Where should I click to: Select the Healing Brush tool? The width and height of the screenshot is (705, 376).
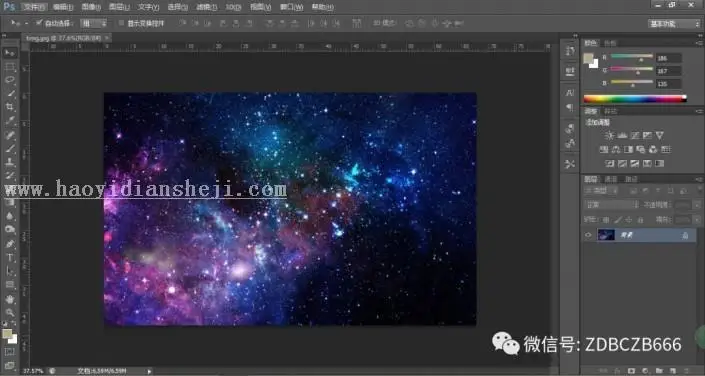[10, 134]
